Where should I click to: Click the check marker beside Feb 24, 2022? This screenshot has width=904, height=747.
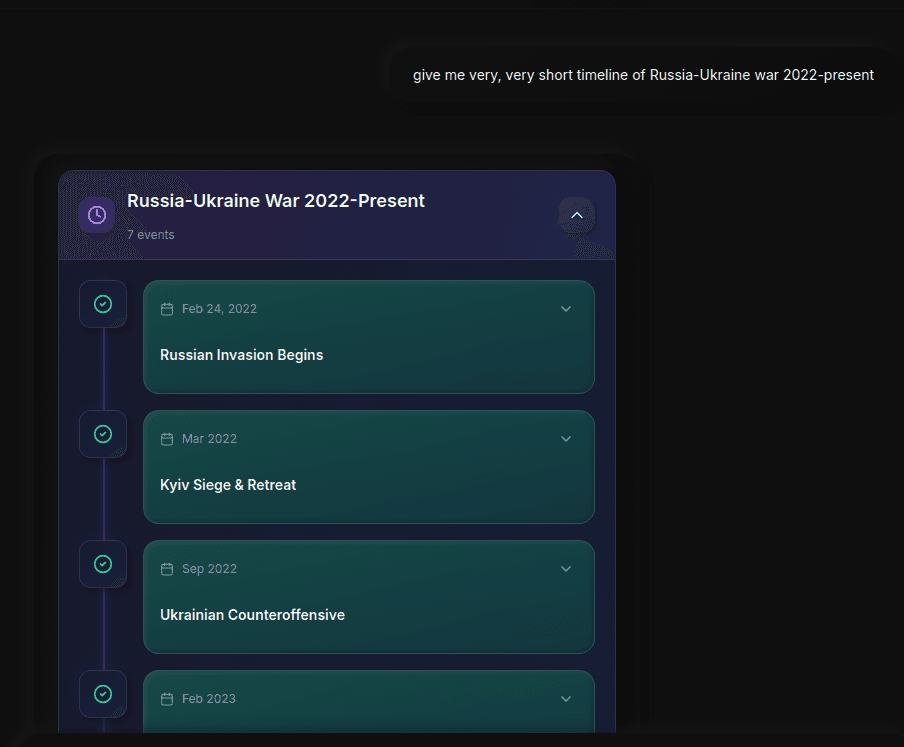pyautogui.click(x=103, y=304)
